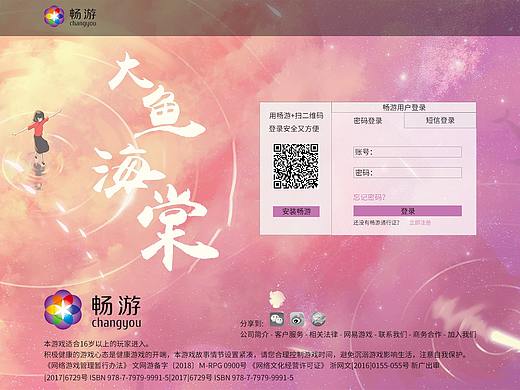520x390 pixels.
Task: Click the 本游戏适合16岁以上的玩家进入 notice
Action: pos(97,344)
